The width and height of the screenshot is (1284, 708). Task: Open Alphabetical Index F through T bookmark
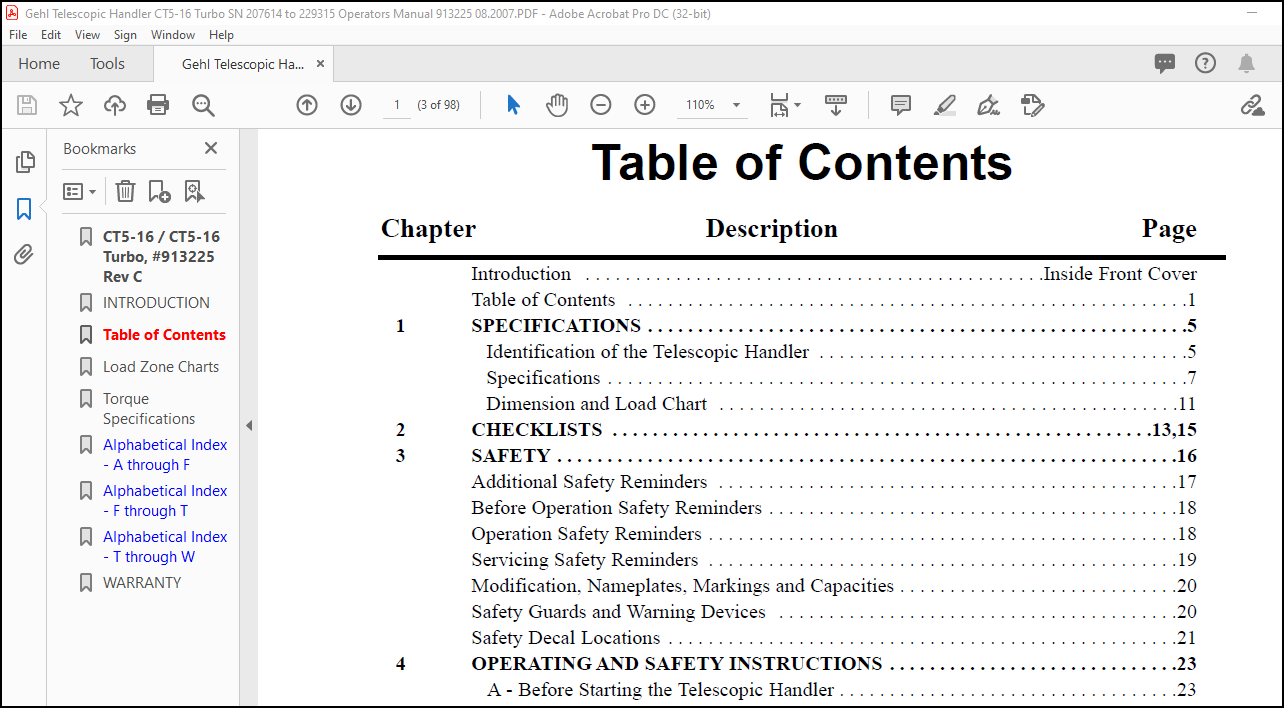[x=165, y=500]
